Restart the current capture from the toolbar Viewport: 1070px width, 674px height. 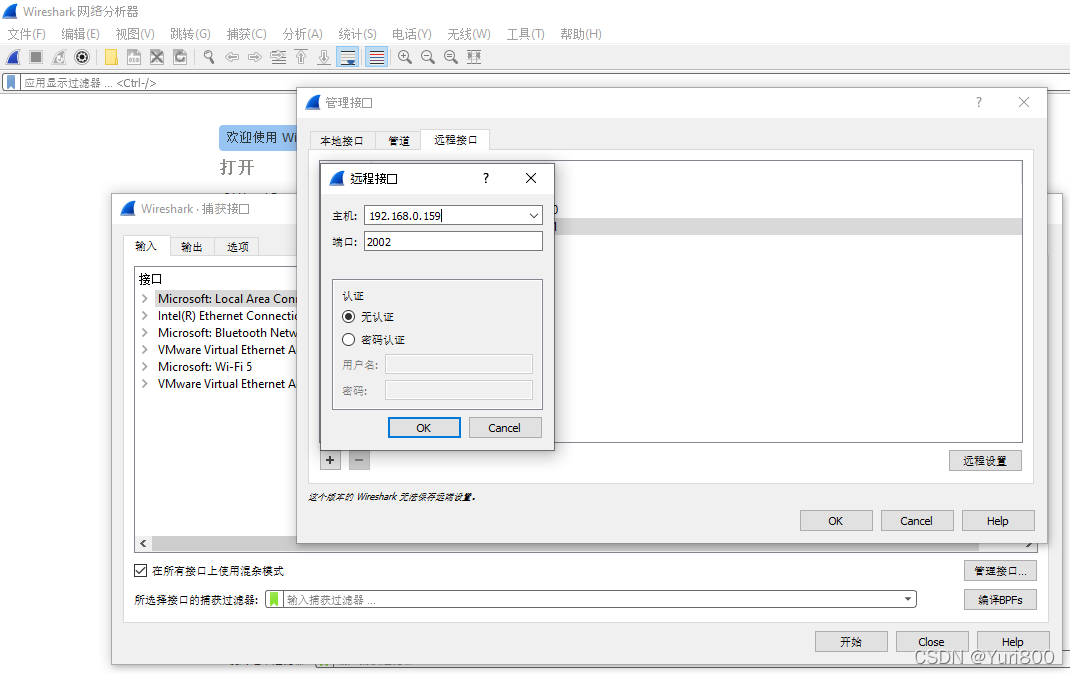59,57
